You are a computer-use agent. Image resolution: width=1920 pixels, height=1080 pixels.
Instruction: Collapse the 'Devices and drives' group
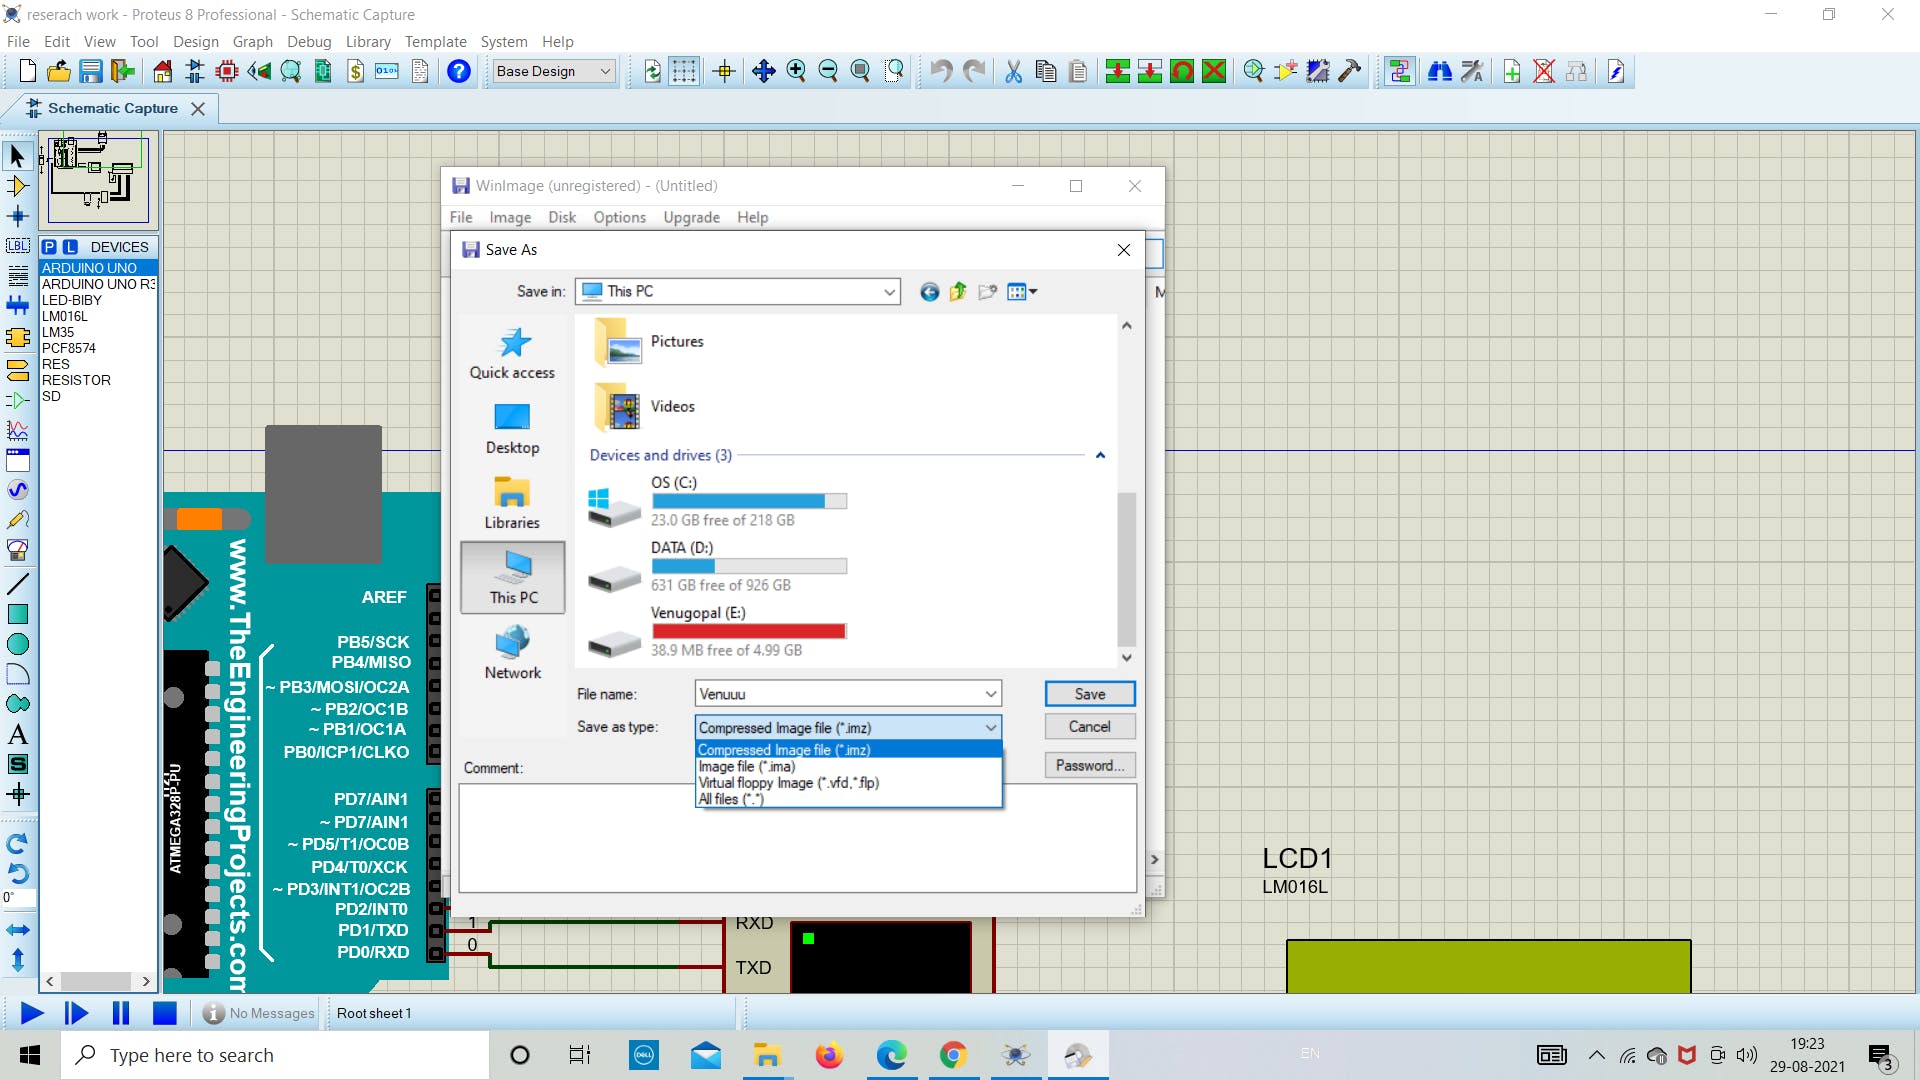pyautogui.click(x=1100, y=455)
